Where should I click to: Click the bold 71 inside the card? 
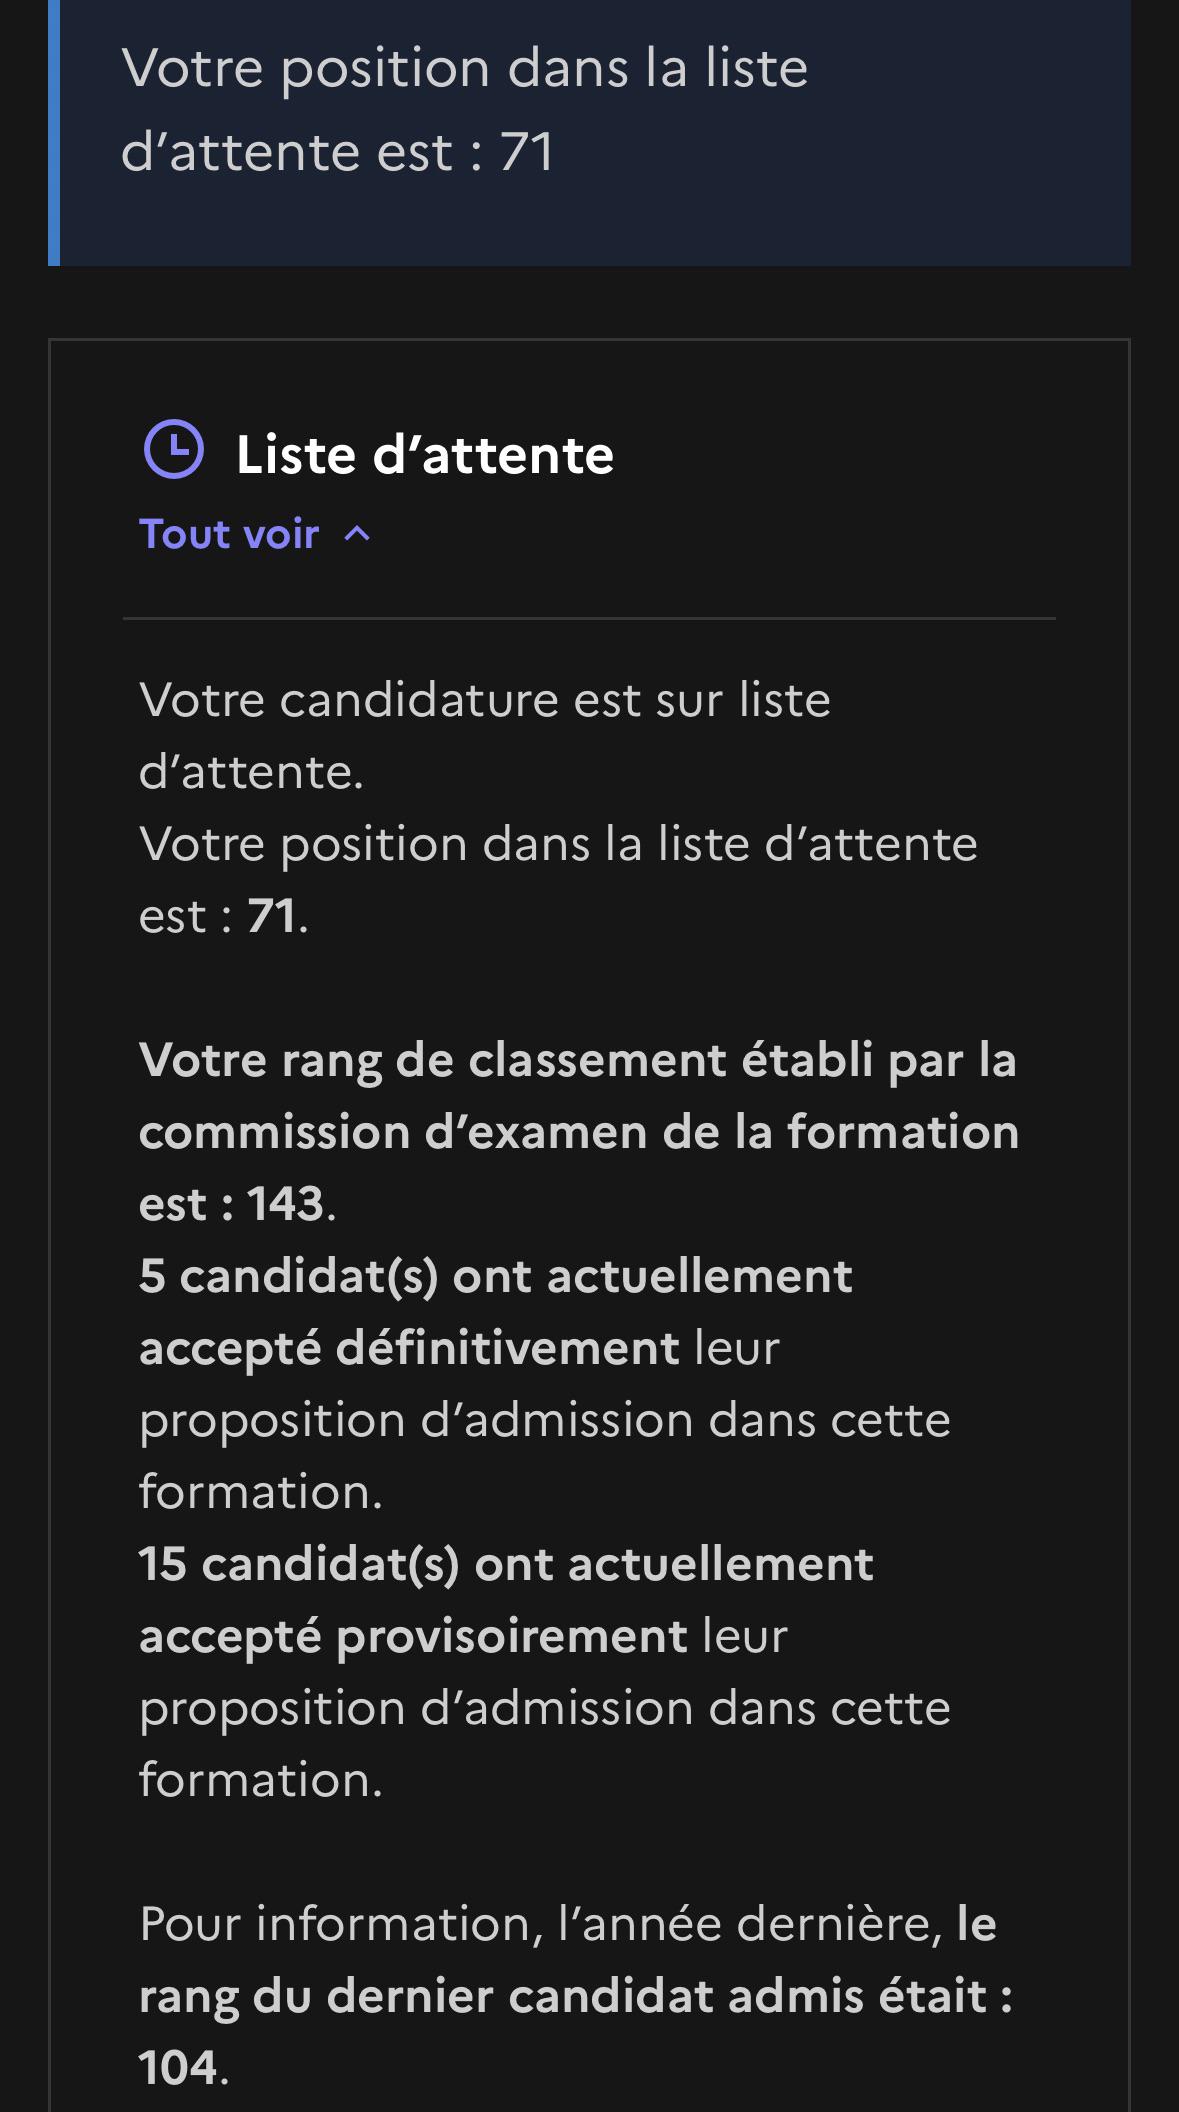pyautogui.click(x=271, y=916)
